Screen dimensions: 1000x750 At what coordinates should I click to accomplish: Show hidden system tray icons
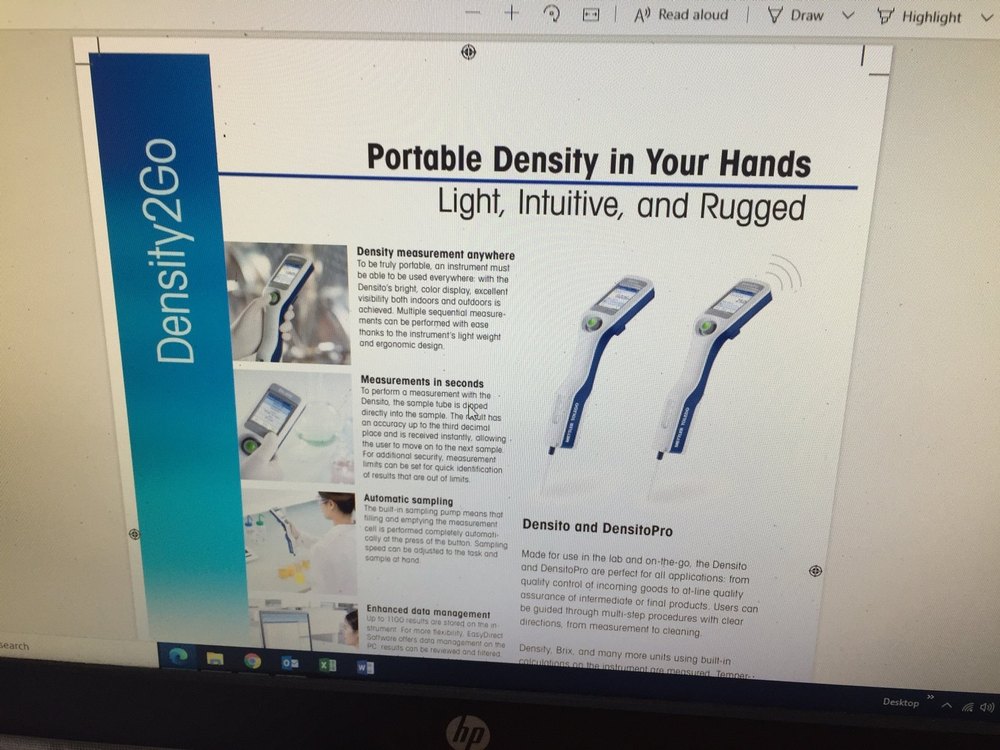coord(947,705)
